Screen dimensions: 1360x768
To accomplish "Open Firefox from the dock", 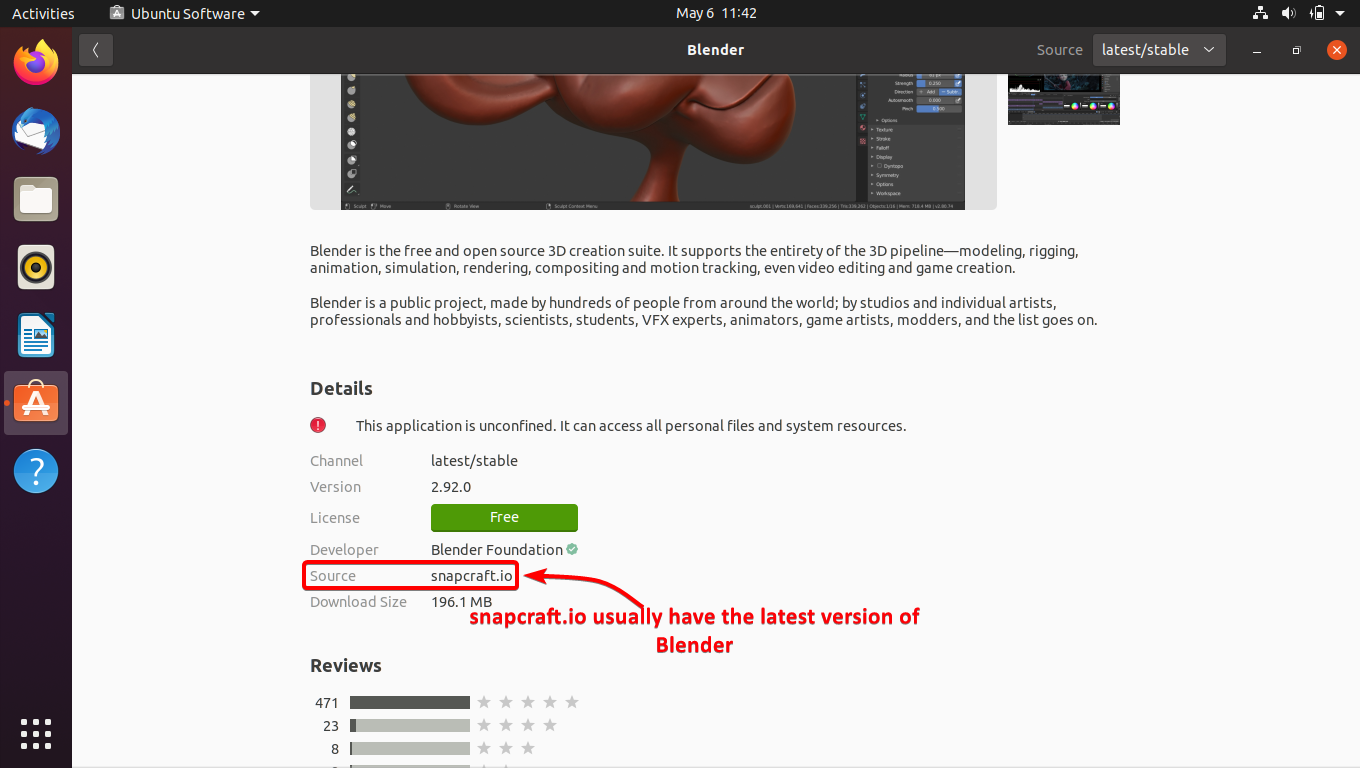I will 35,62.
